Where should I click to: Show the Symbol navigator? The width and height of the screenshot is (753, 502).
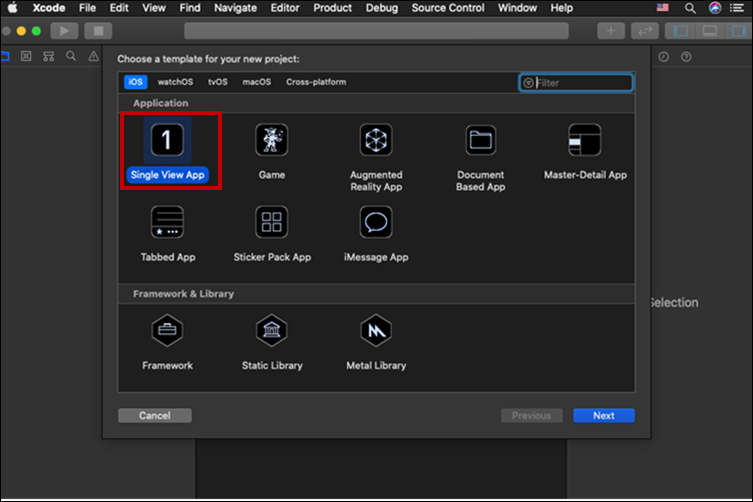point(49,56)
